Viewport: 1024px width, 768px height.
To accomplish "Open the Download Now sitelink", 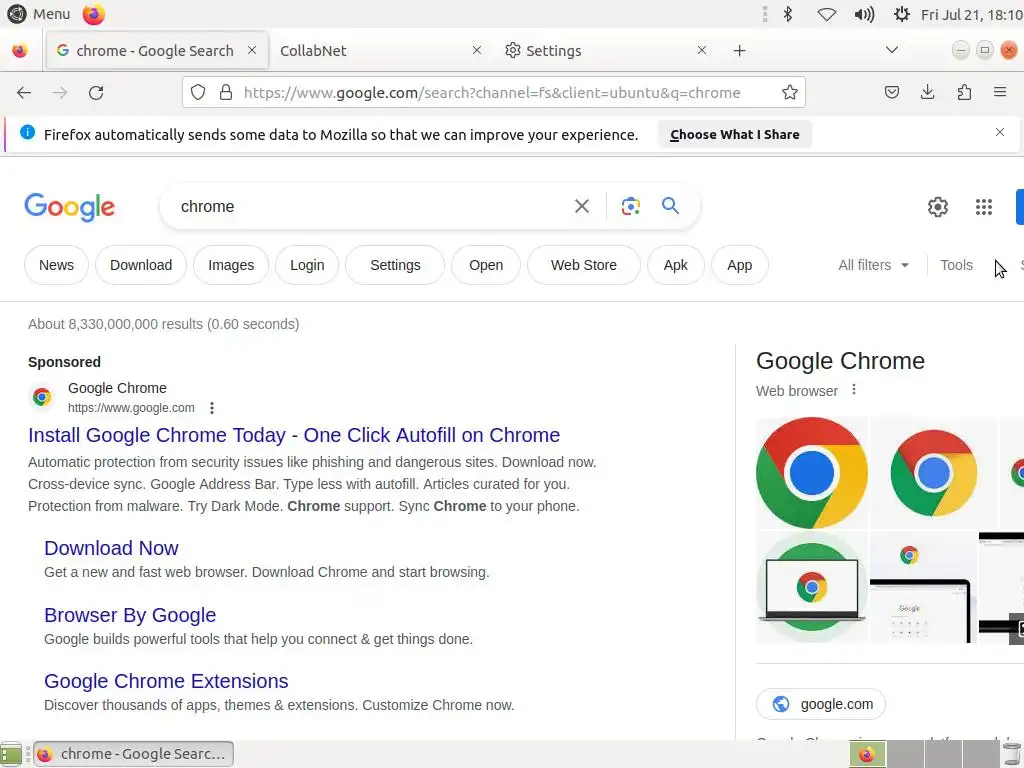I will point(111,548).
